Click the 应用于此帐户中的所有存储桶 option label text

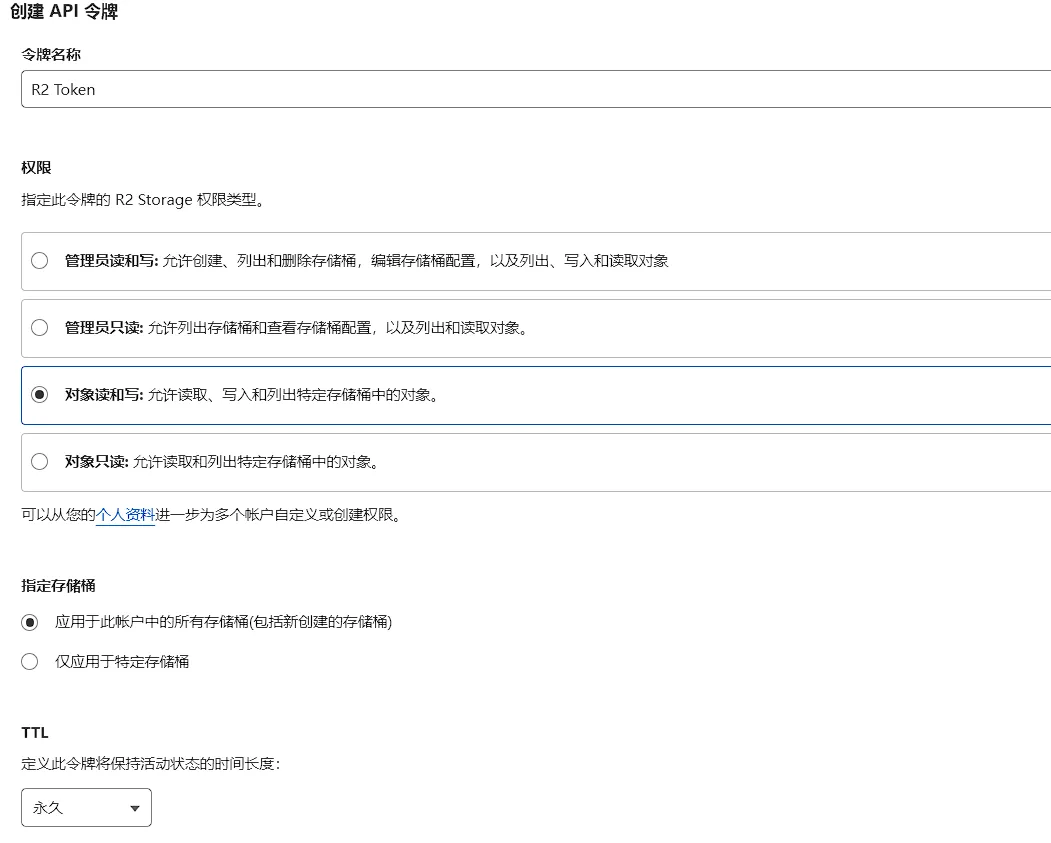click(x=223, y=622)
